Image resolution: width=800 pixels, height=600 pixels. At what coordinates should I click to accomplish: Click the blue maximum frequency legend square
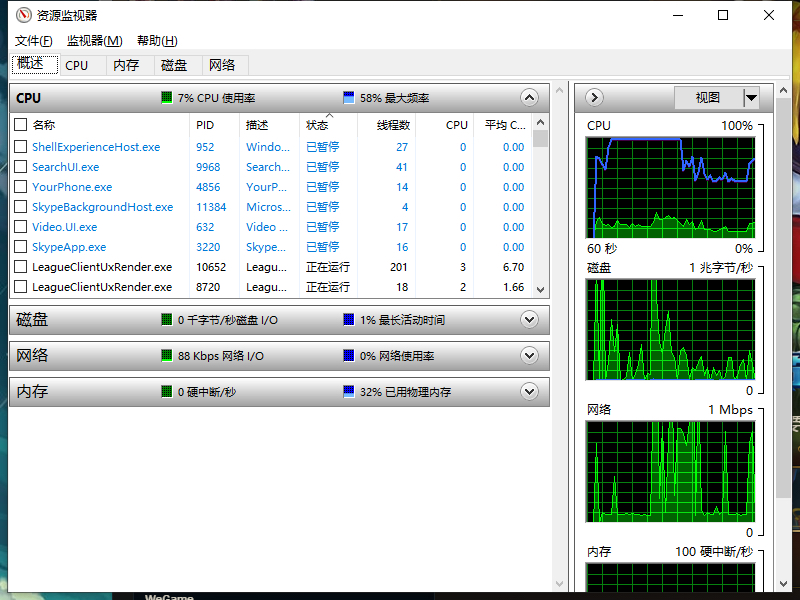349,97
